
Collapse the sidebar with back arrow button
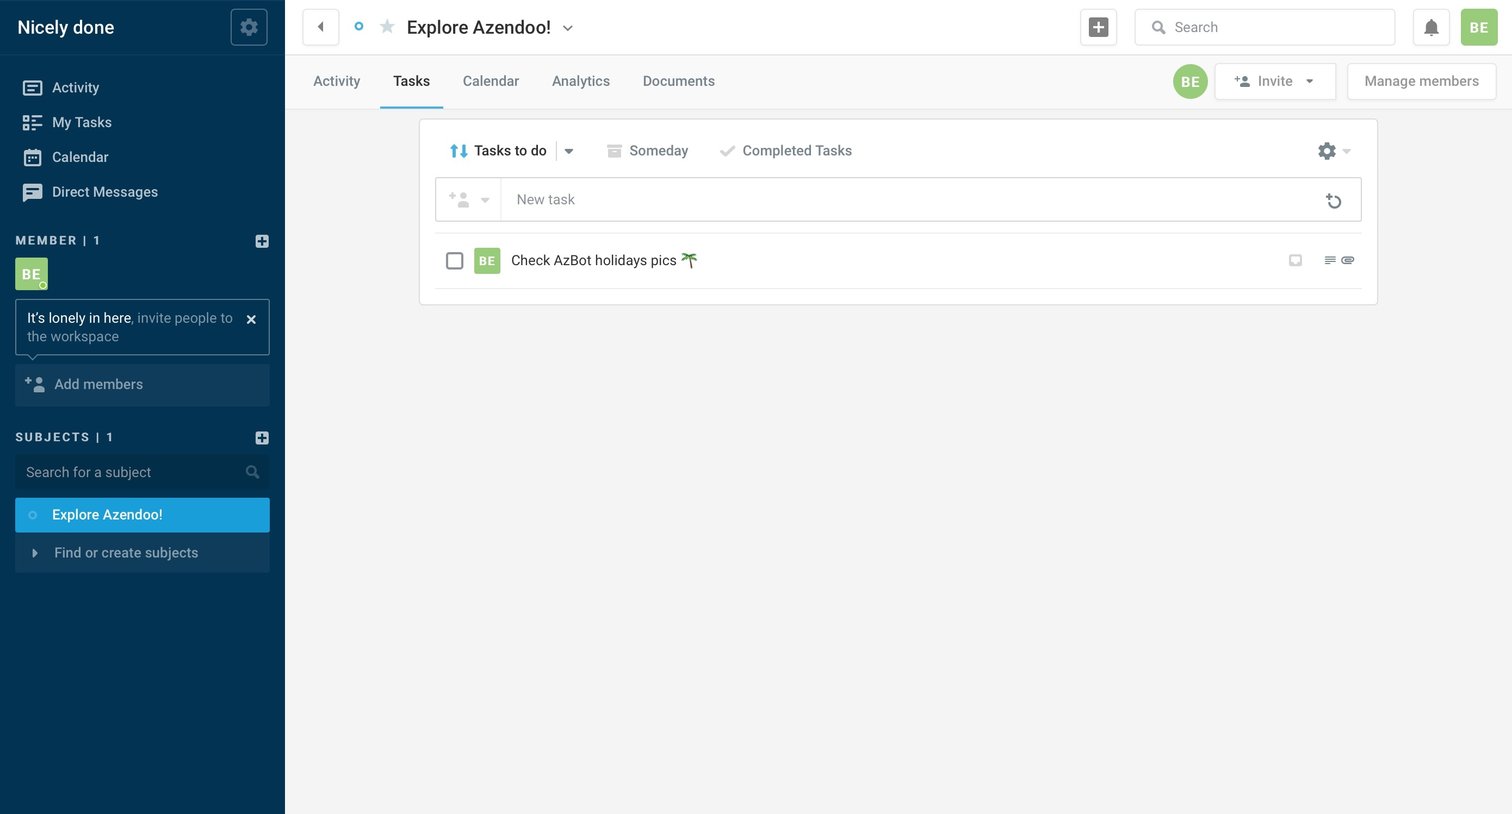[x=320, y=27]
